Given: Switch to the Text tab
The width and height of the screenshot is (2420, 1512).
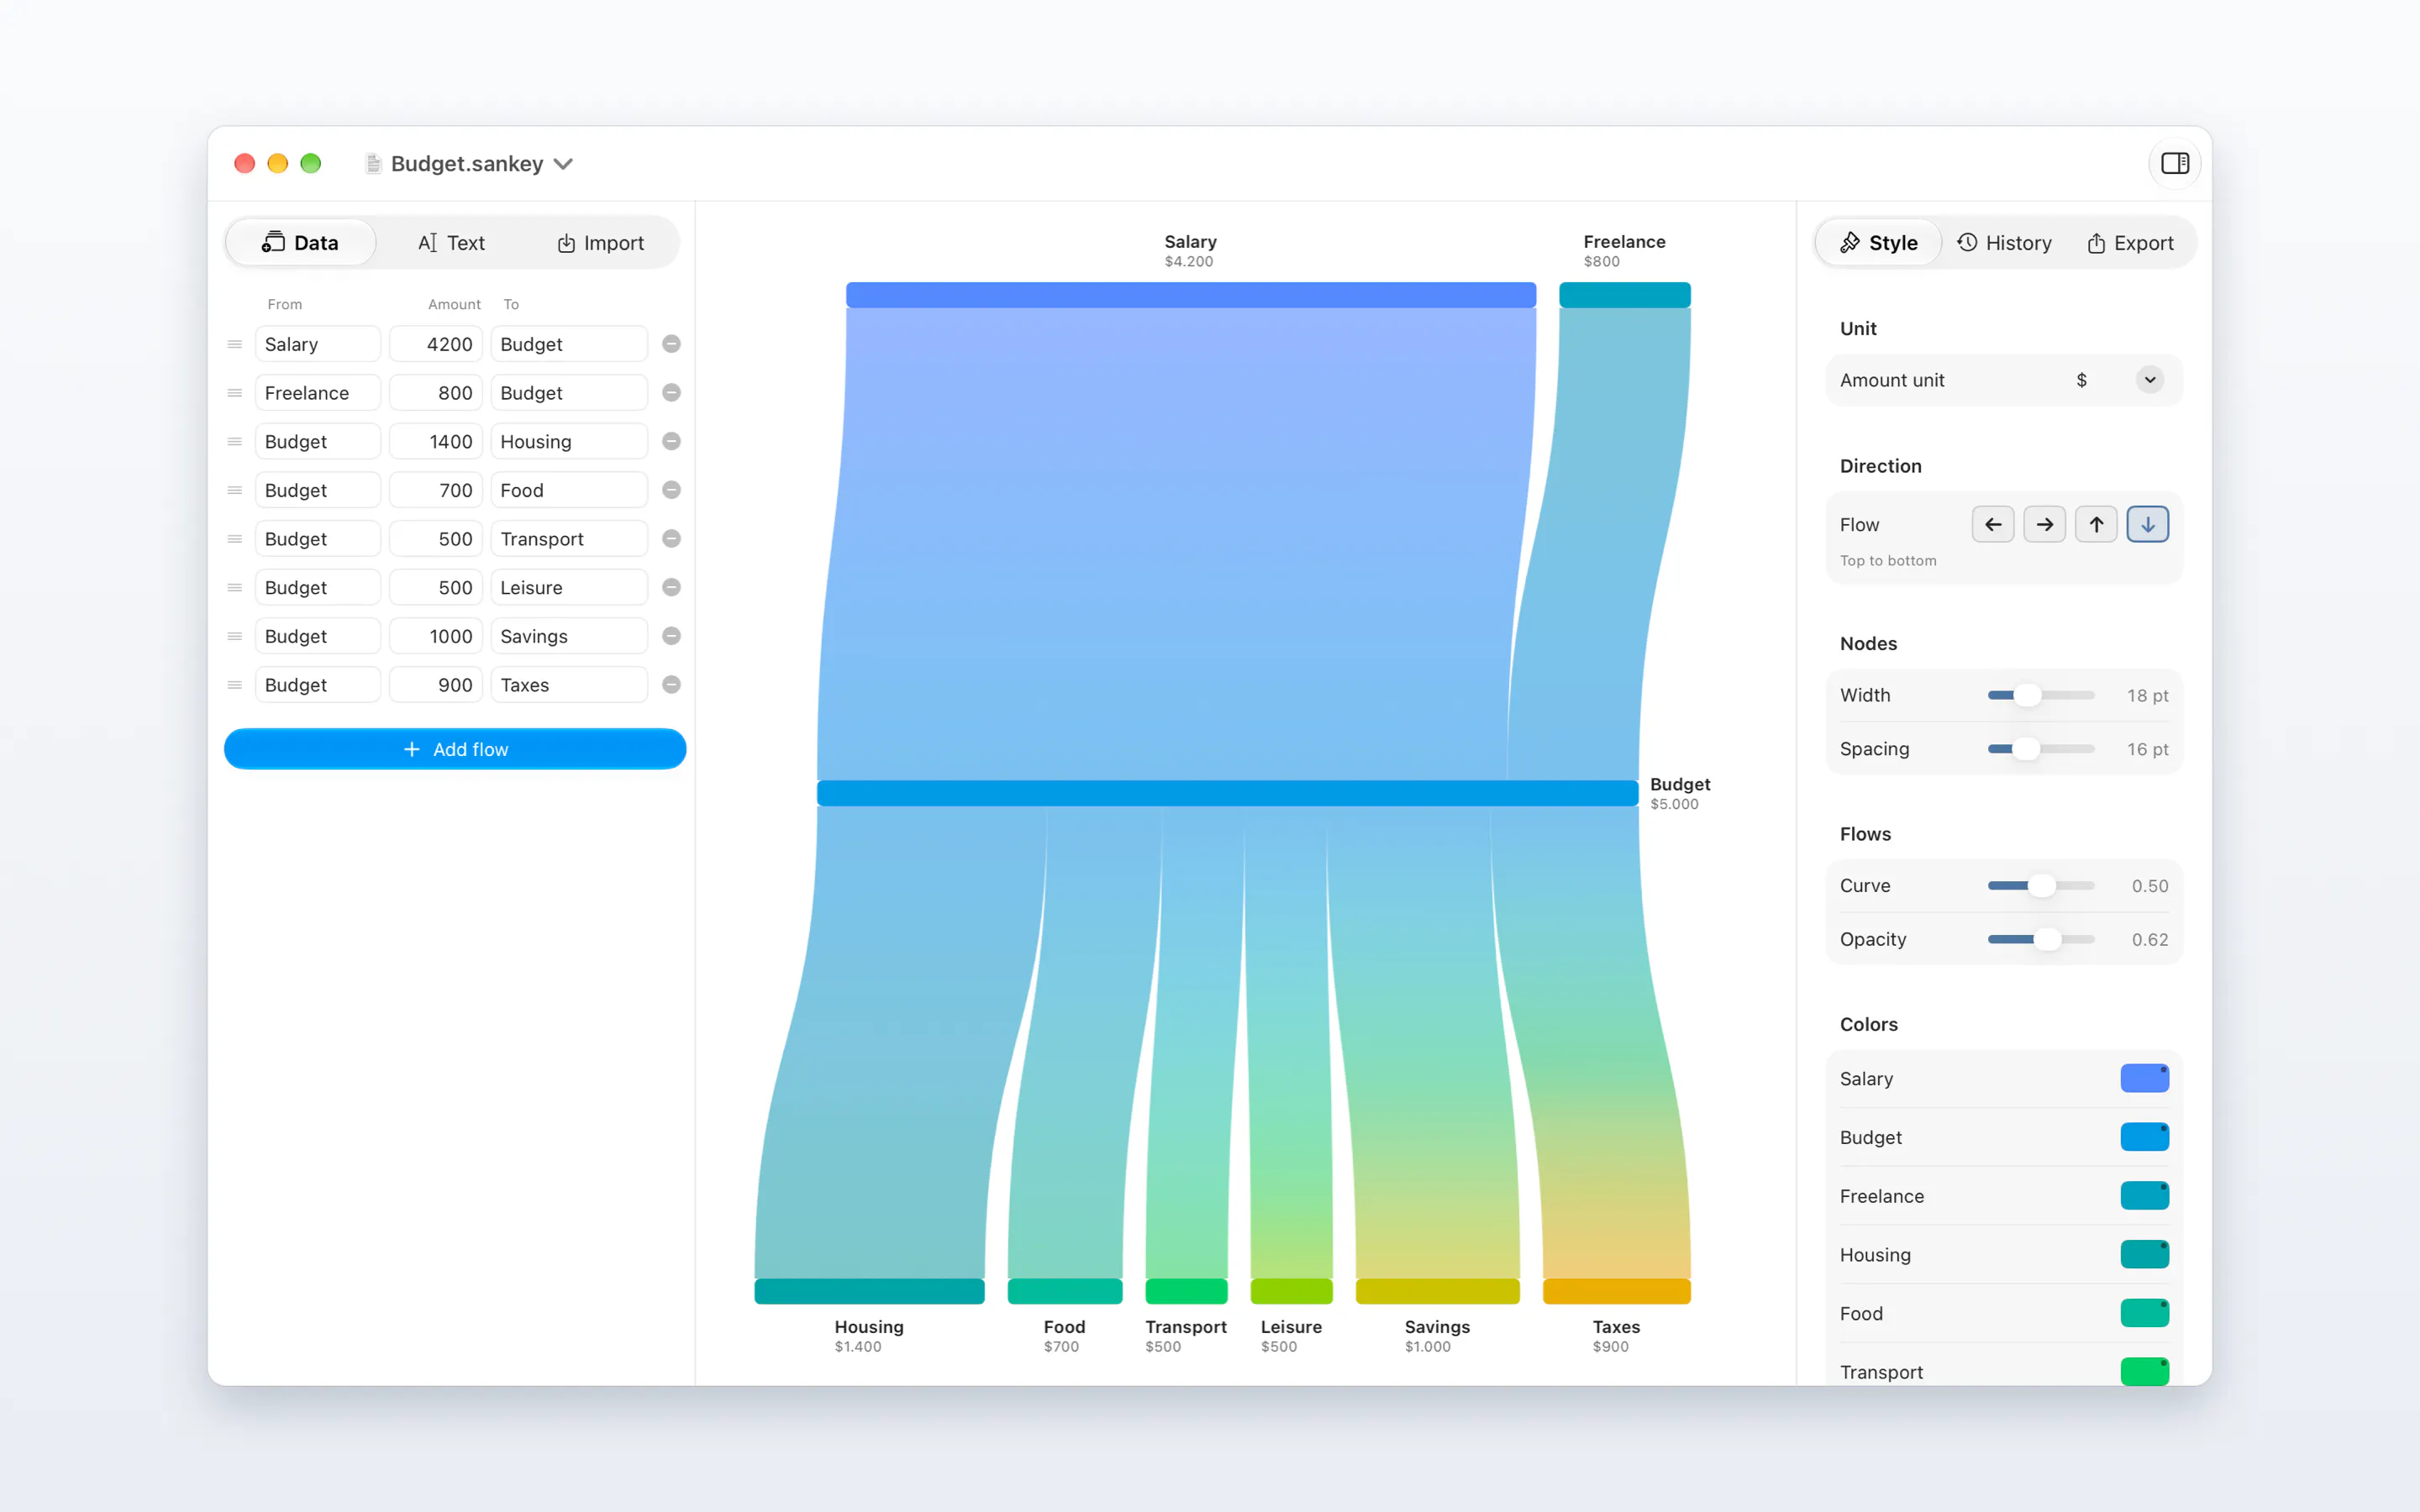Looking at the screenshot, I should [x=451, y=243].
